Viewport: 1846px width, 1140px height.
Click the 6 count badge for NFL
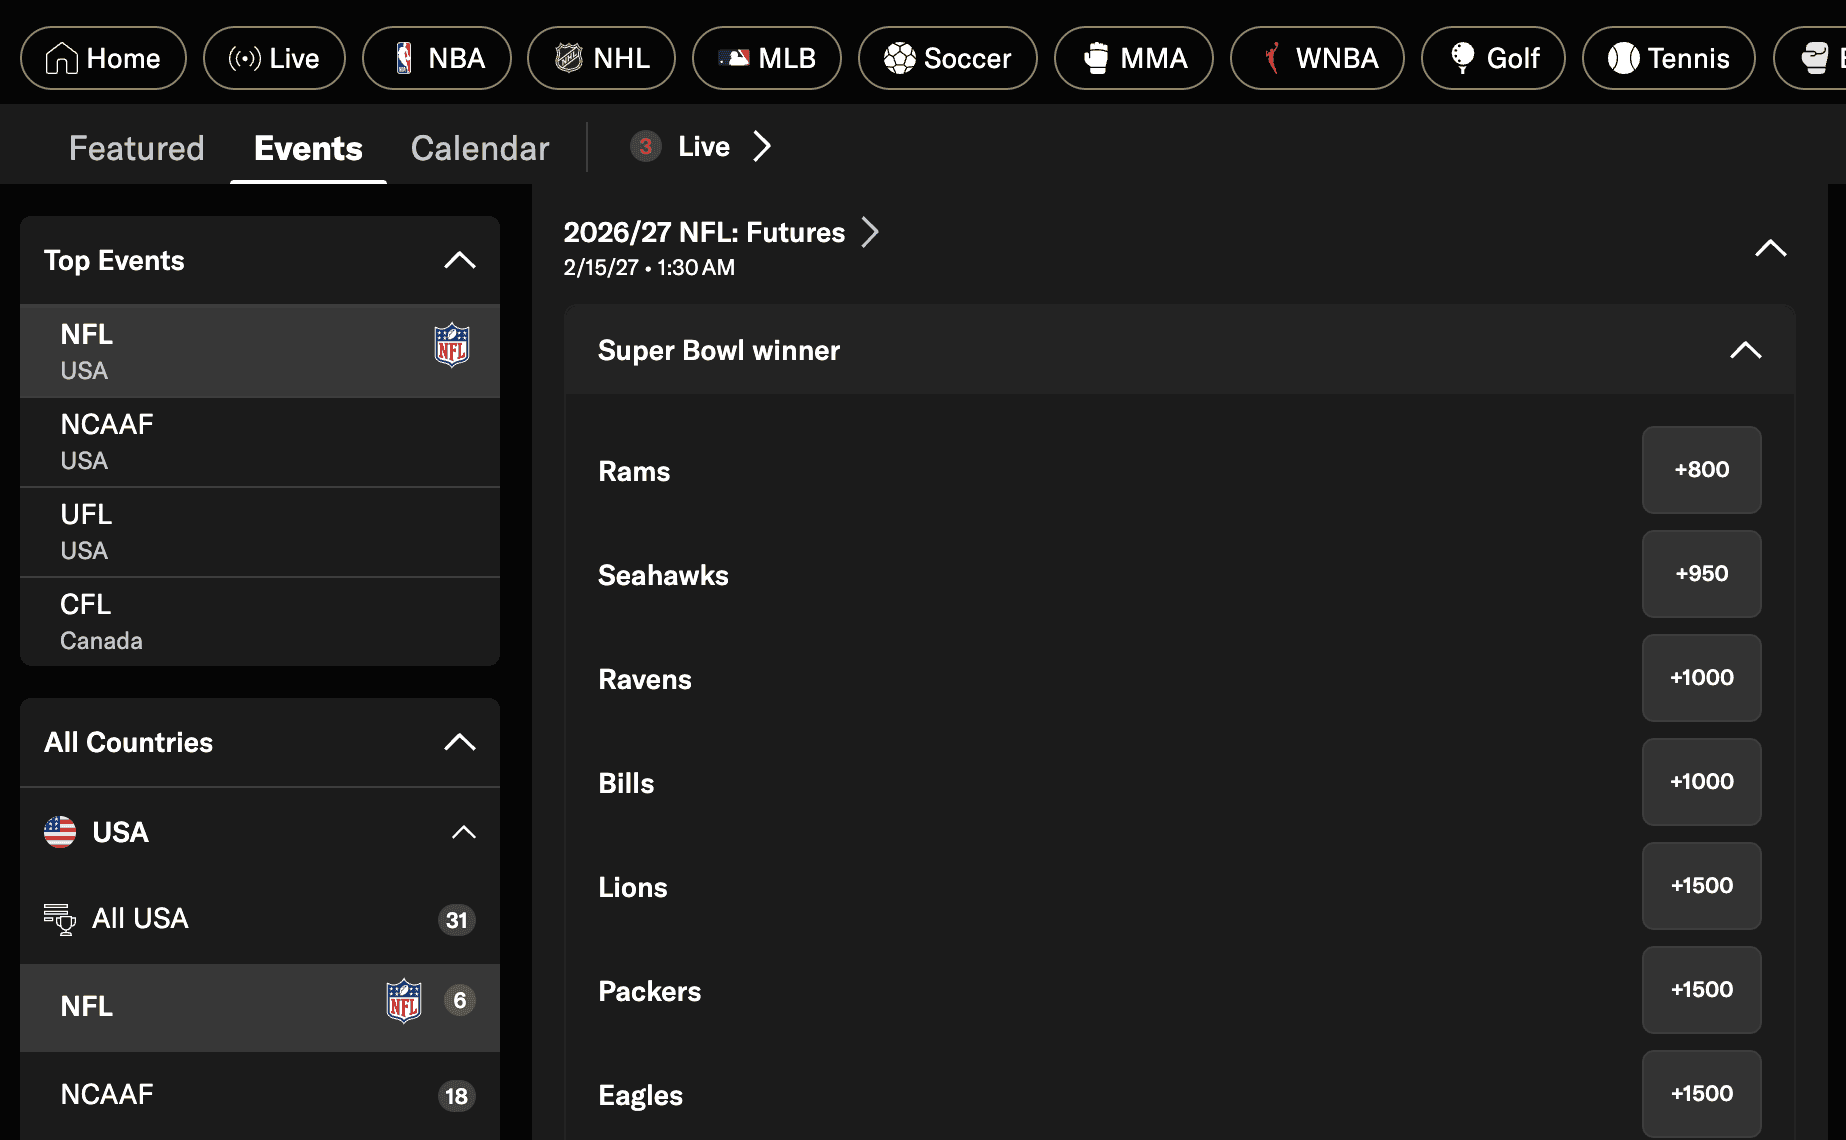coord(460,1000)
